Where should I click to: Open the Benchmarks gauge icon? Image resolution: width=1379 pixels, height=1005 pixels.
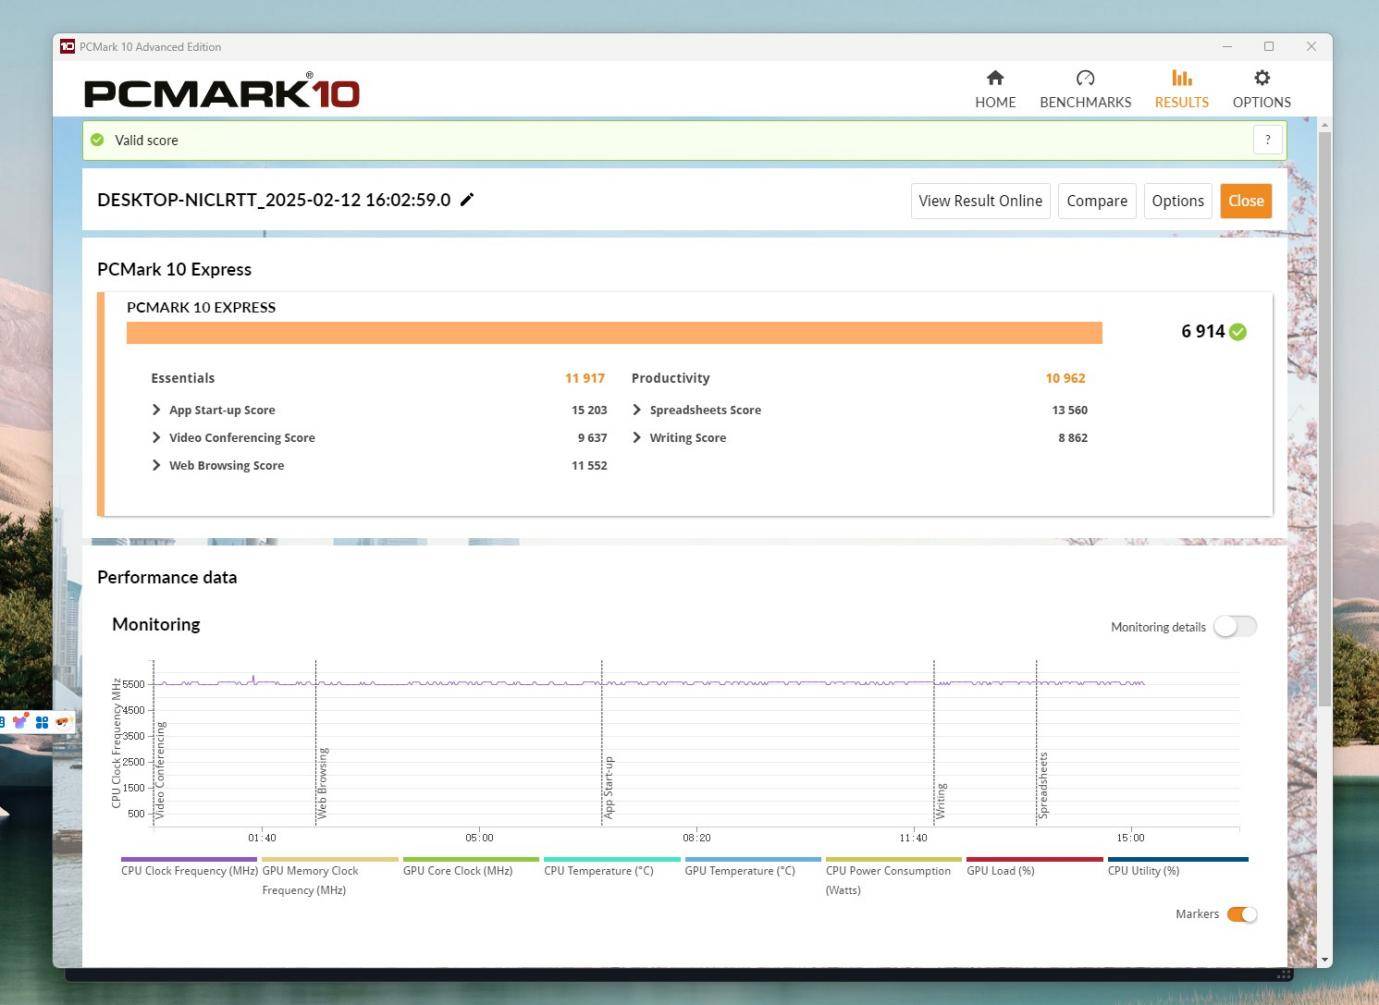point(1085,78)
